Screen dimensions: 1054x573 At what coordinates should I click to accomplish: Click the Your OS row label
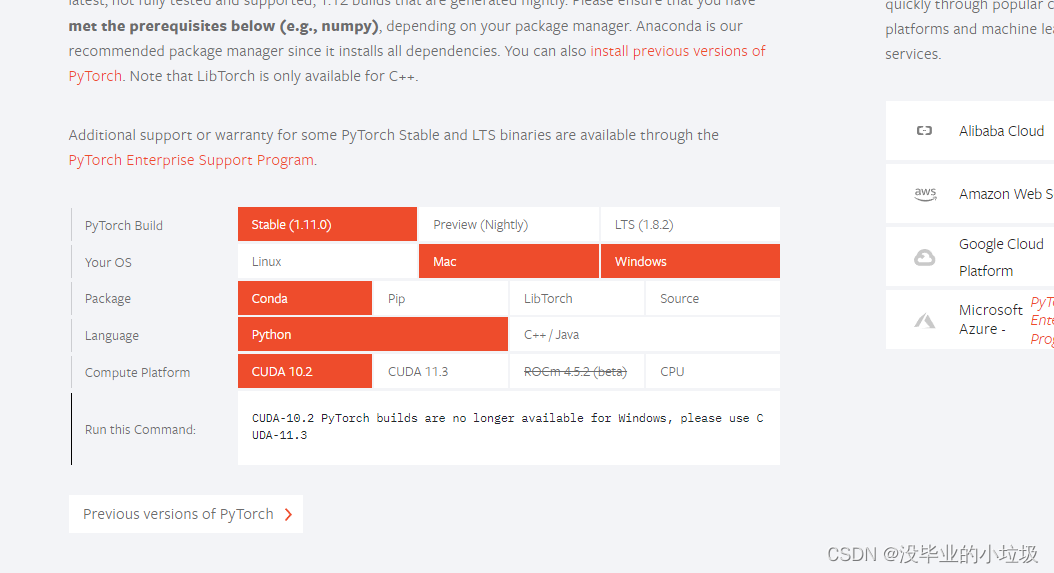(x=108, y=262)
